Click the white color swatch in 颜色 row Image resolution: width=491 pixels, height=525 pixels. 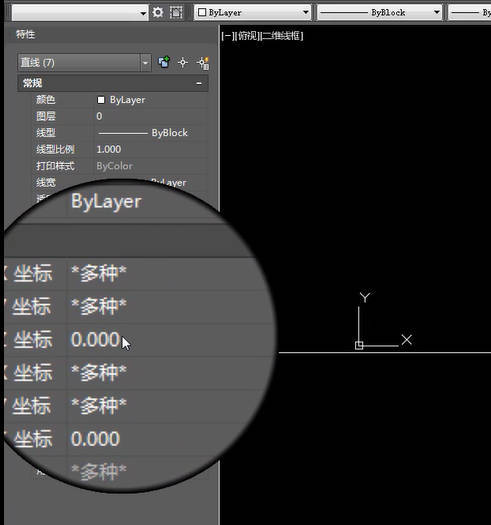click(100, 100)
